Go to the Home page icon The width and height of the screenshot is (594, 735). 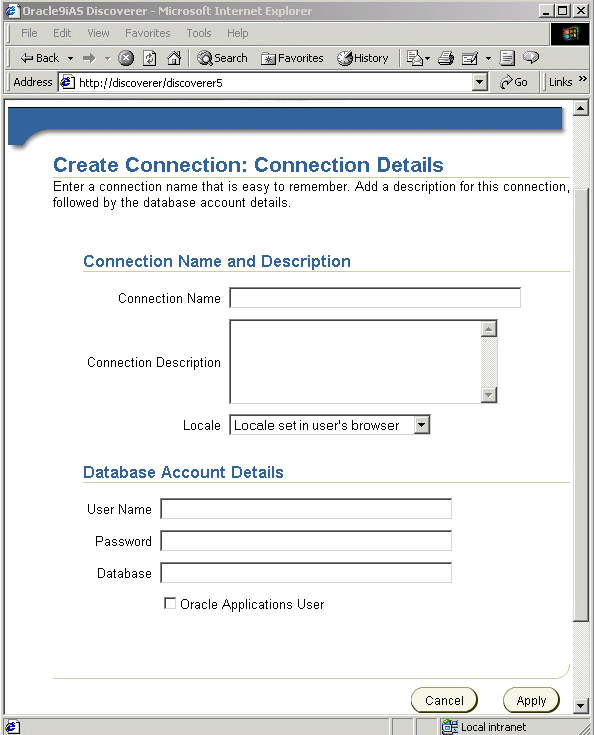coord(174,58)
